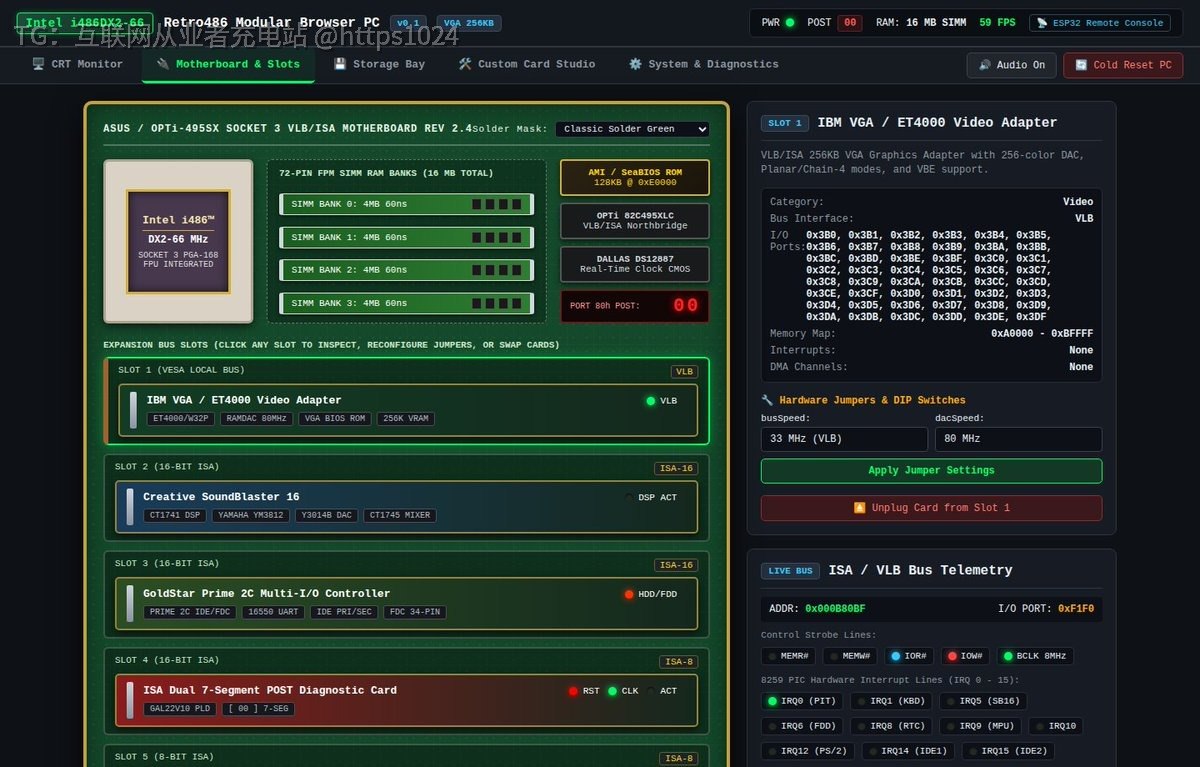Click the "GAL22V10 PLD" chip label
The height and width of the screenshot is (767, 1200).
click(x=180, y=709)
